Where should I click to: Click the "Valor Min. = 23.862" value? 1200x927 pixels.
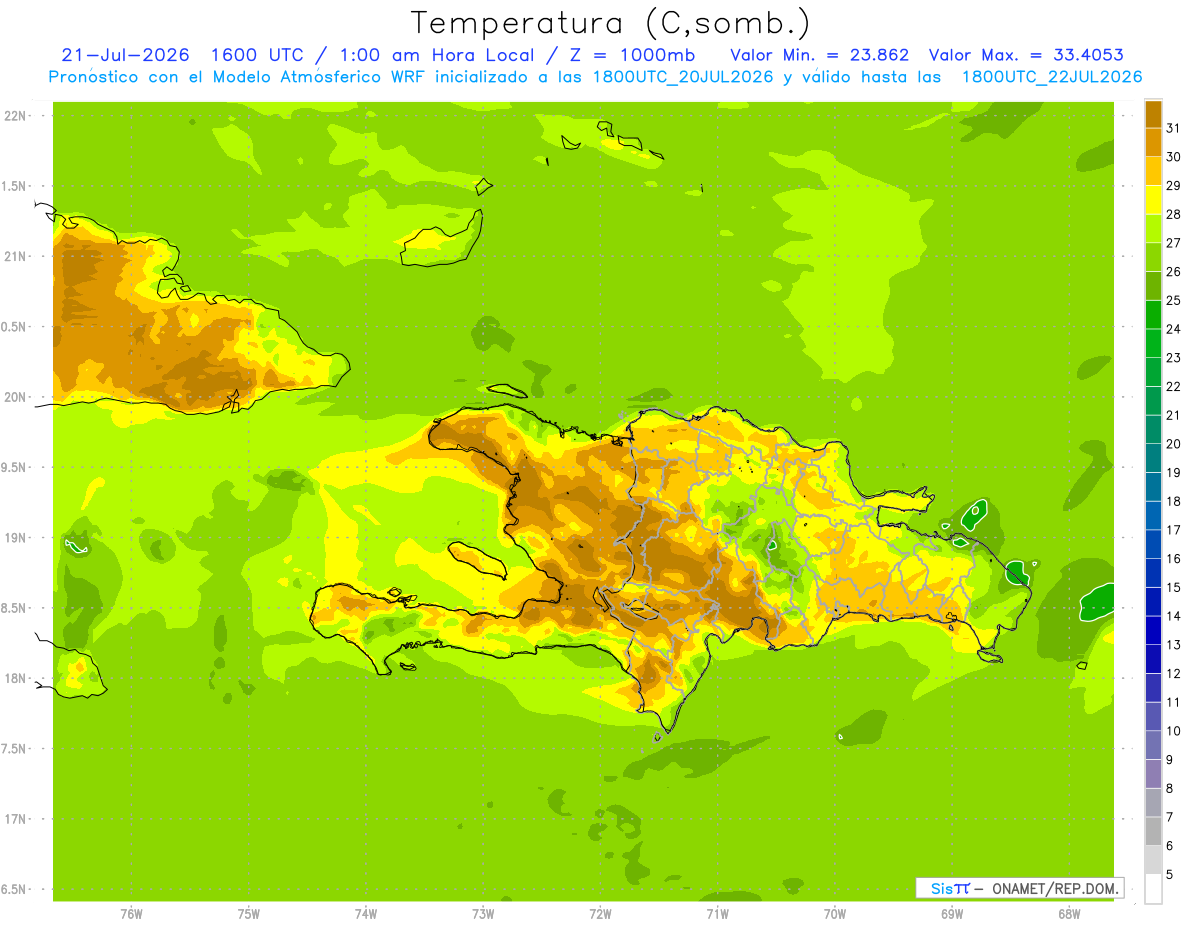(x=820, y=55)
